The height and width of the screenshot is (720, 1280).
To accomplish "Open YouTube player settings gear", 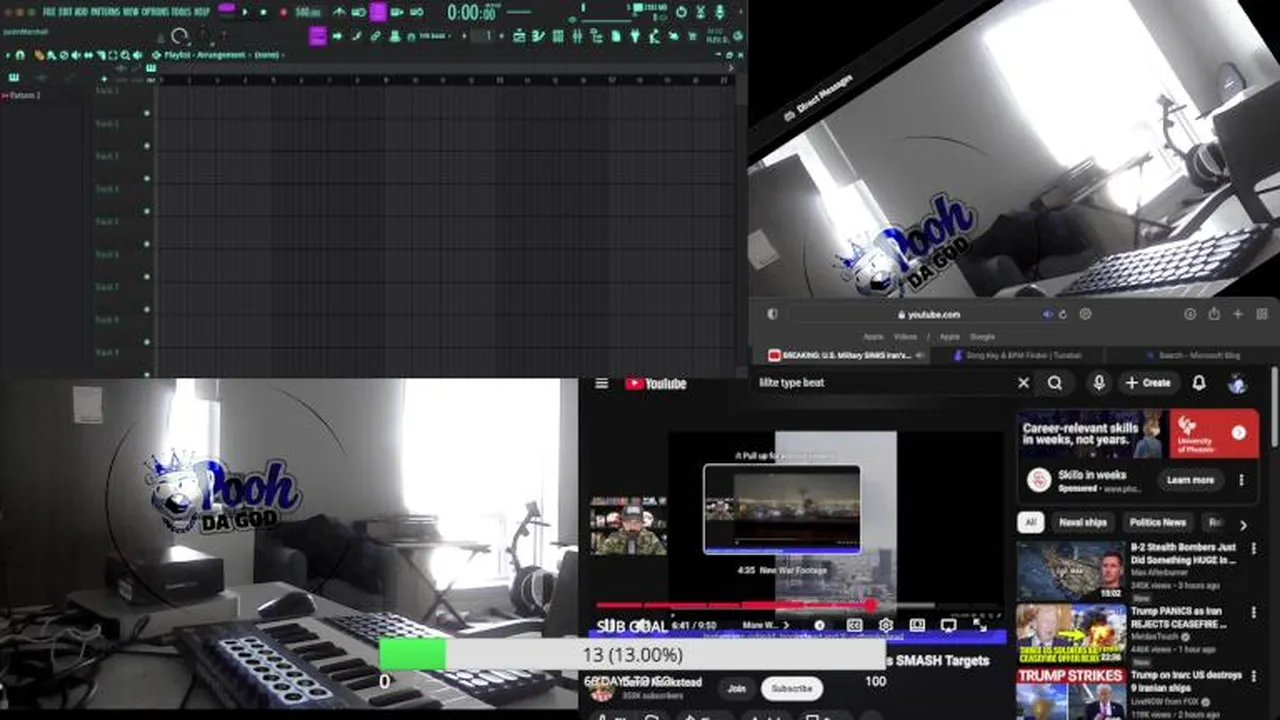I will coord(885,625).
